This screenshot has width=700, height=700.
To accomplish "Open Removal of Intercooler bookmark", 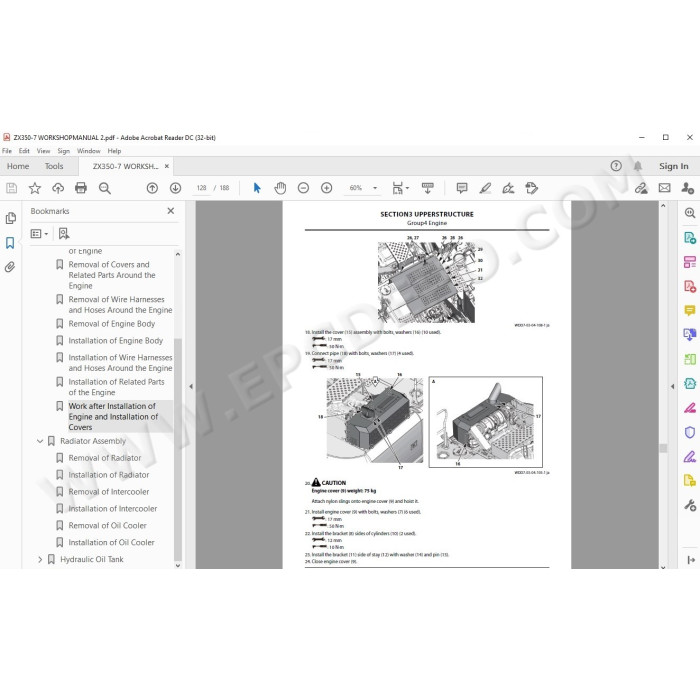I will tap(109, 492).
